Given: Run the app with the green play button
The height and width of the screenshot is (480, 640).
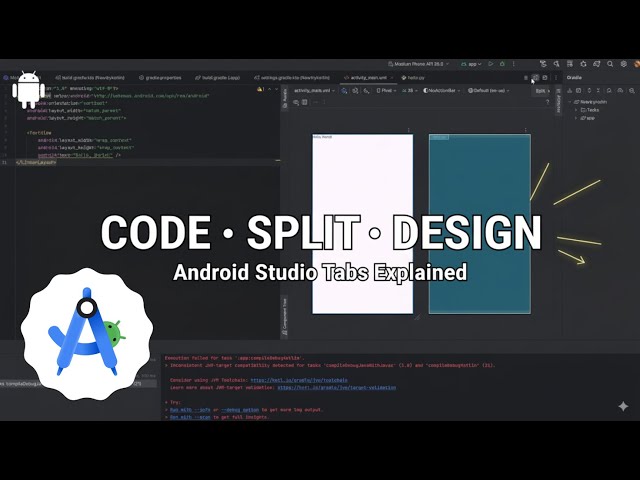Looking at the screenshot, I should point(491,64).
